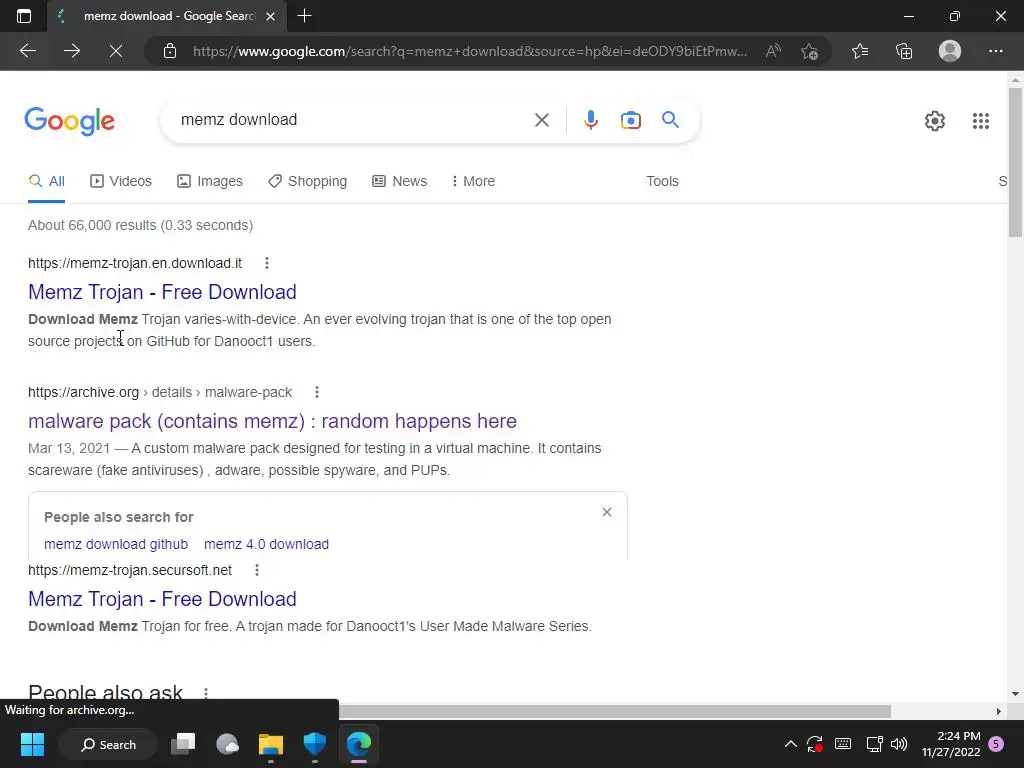This screenshot has height=768, width=1024.
Task: Open the search Tools options
Action: (x=662, y=182)
